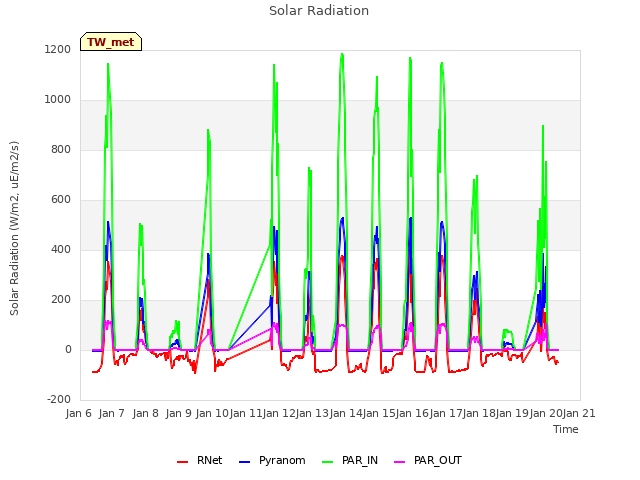Image resolution: width=640 pixels, height=480 pixels.
Task: Click the Jan 18 x-axis label
Action: tap(479, 413)
